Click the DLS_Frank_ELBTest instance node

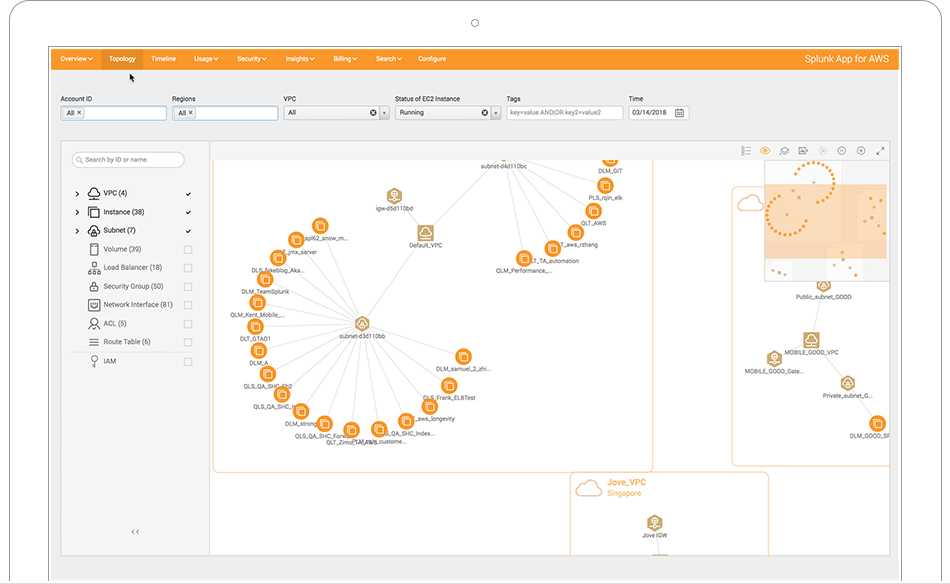click(x=449, y=385)
